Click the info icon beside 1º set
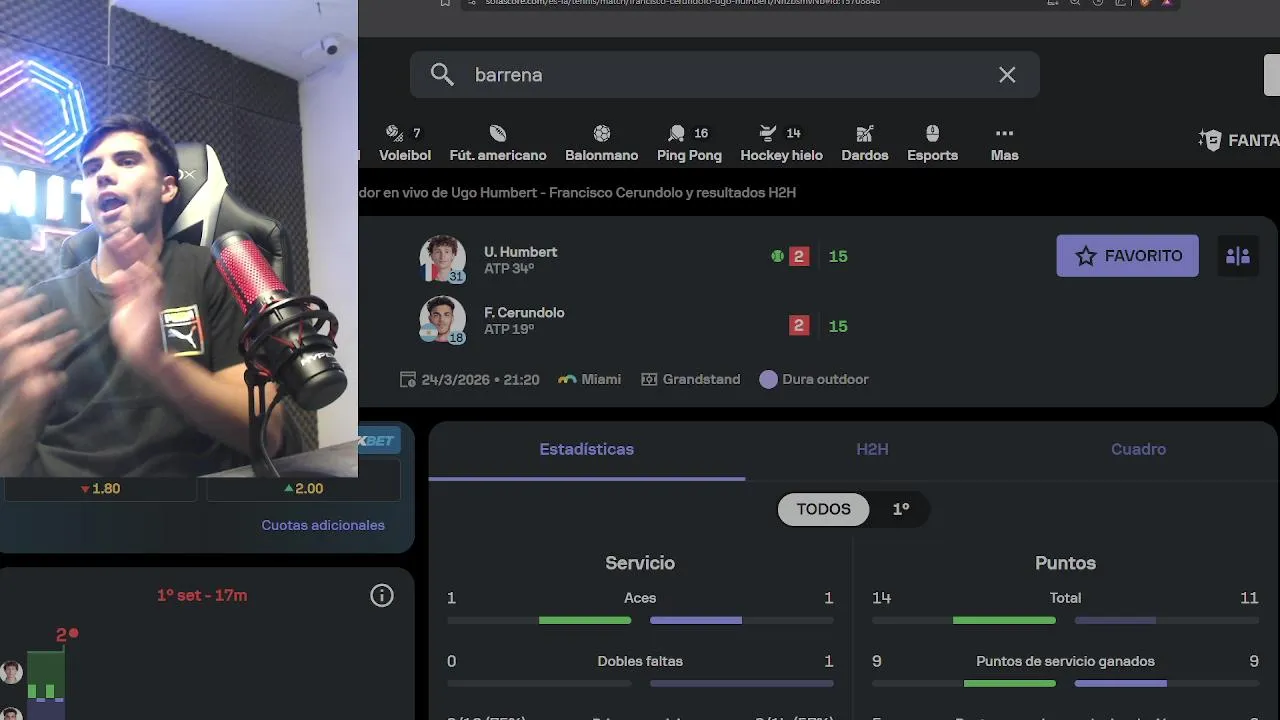The width and height of the screenshot is (1280, 720). (382, 596)
